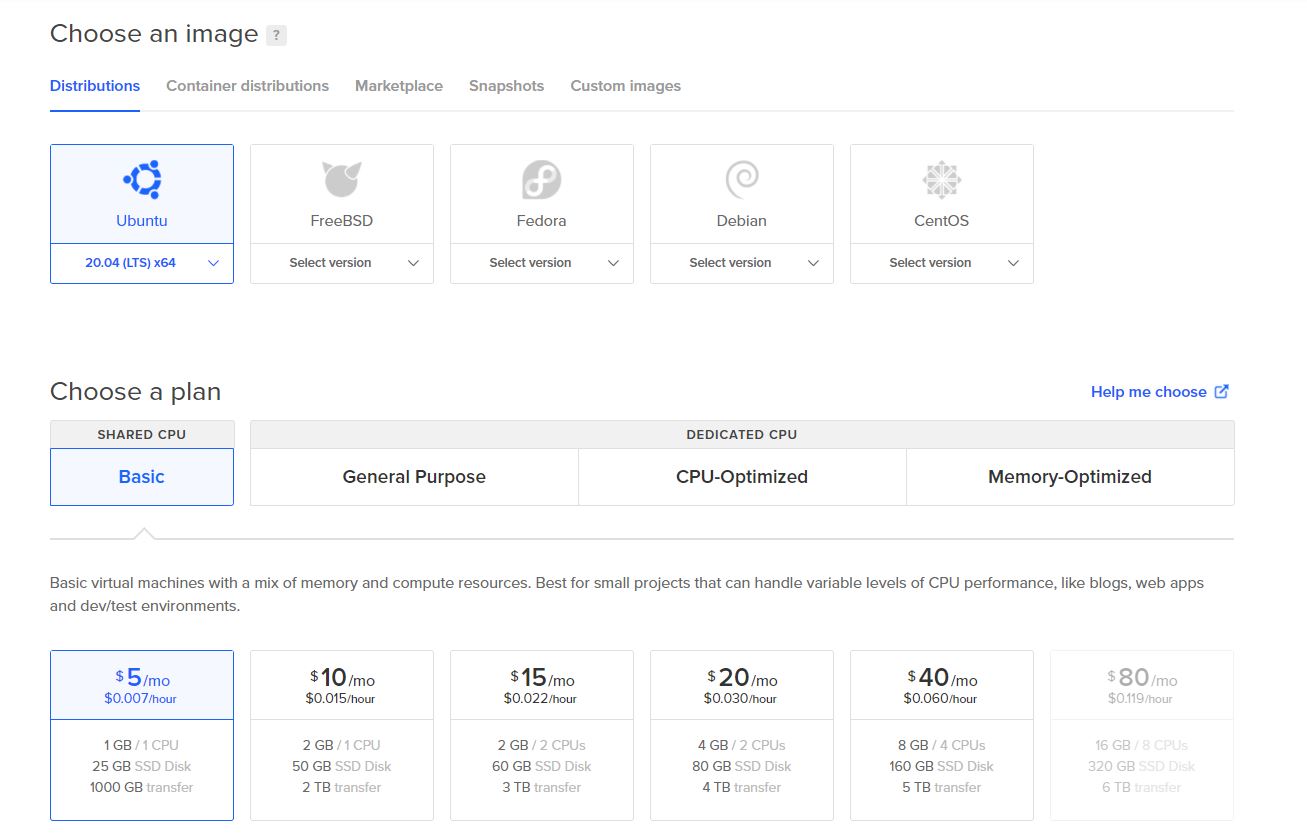Image resolution: width=1307 pixels, height=839 pixels.
Task: Select the FreeBSD logo icon
Action: tap(341, 180)
